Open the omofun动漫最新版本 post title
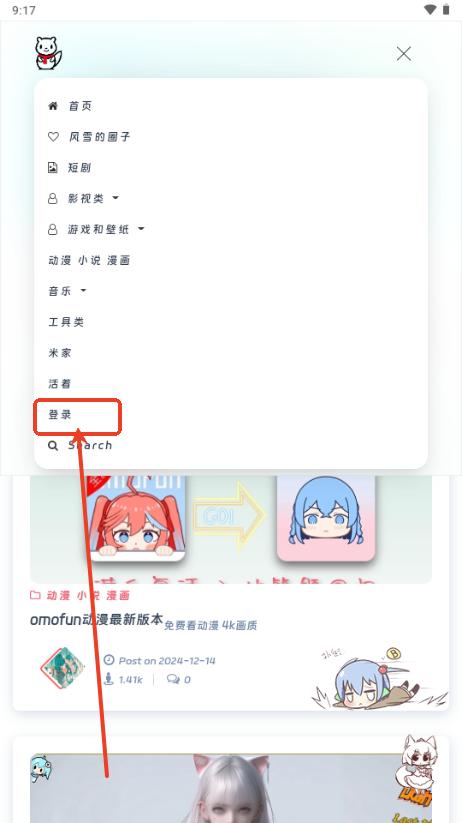Image resolution: width=462 pixels, height=823 pixels. [97, 619]
